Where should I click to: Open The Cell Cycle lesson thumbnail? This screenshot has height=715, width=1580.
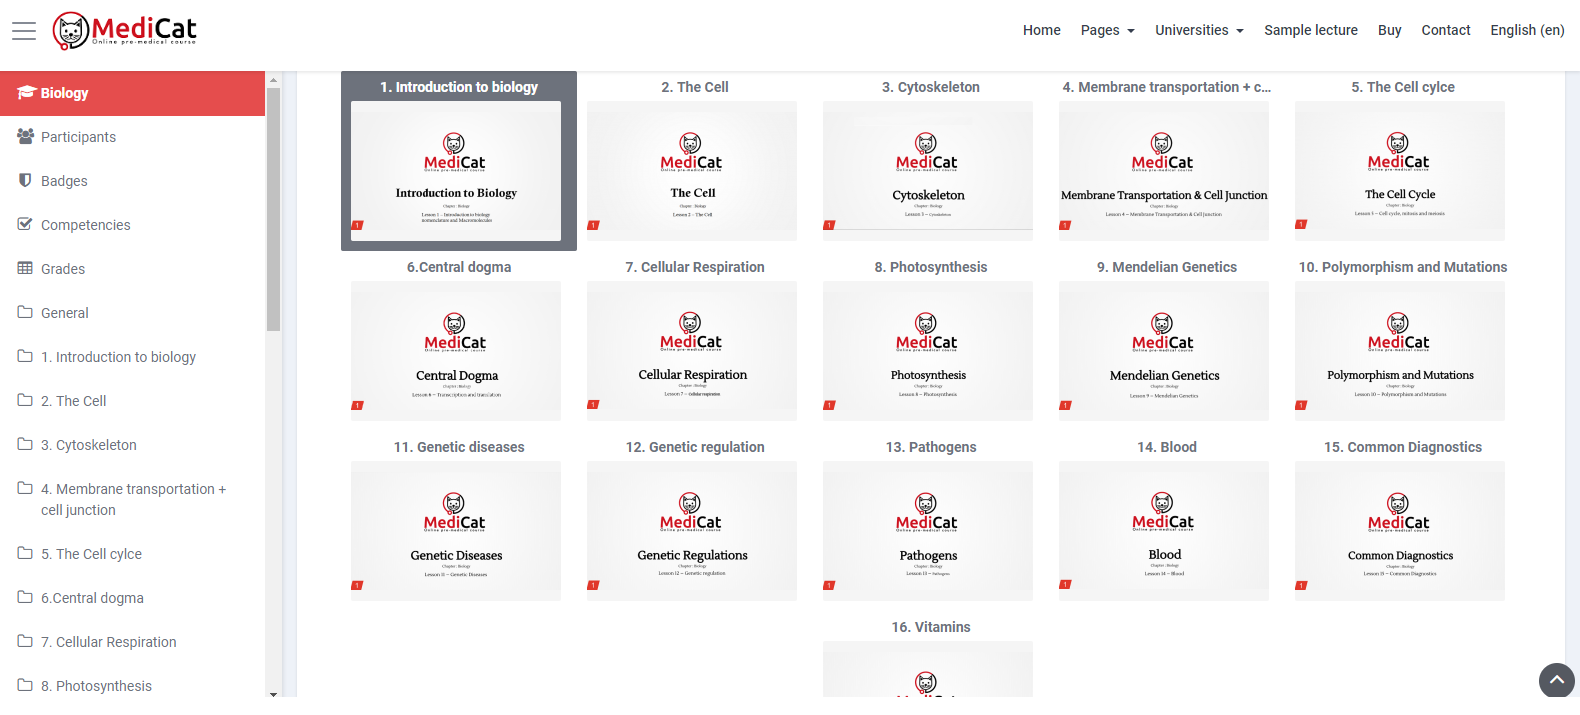point(1400,171)
